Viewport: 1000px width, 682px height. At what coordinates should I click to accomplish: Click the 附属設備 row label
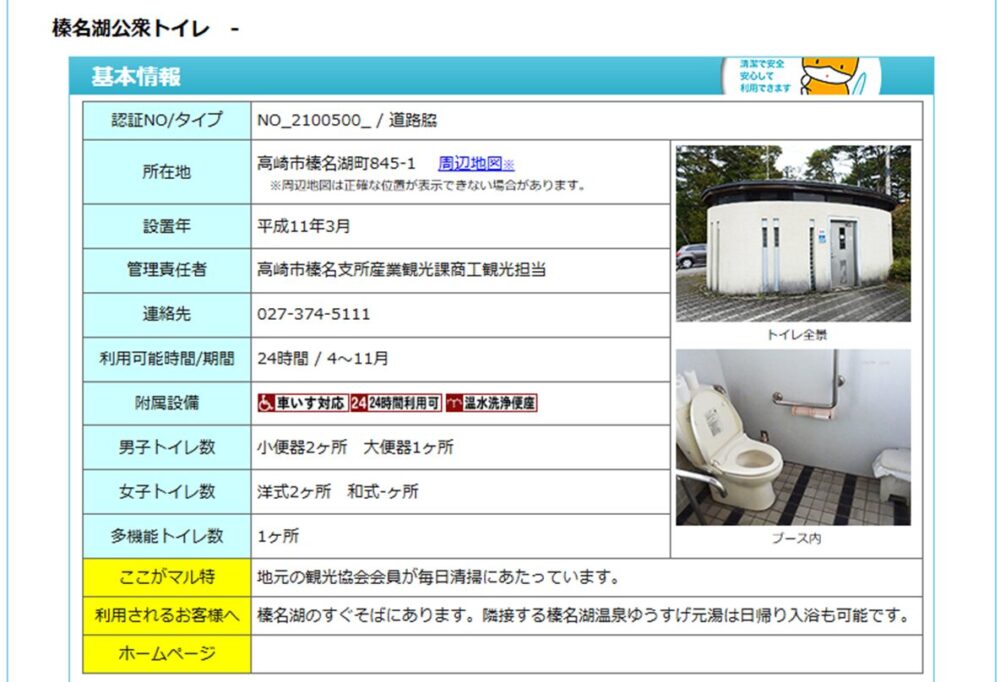point(167,403)
